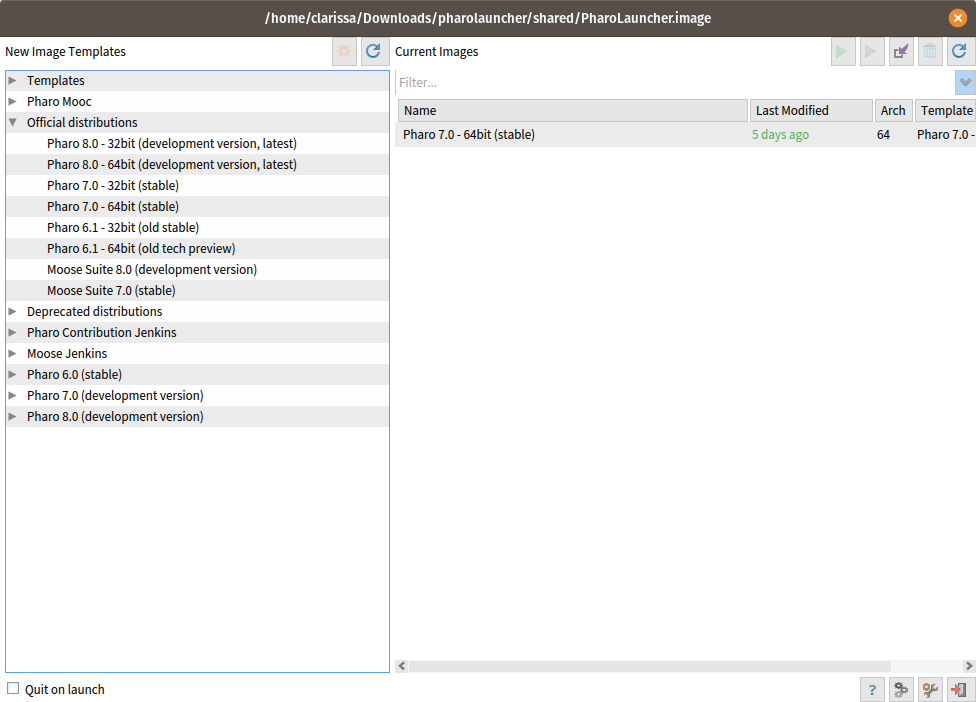
Task: Expand the Deprecated distributions node
Action: pyautogui.click(x=12, y=311)
